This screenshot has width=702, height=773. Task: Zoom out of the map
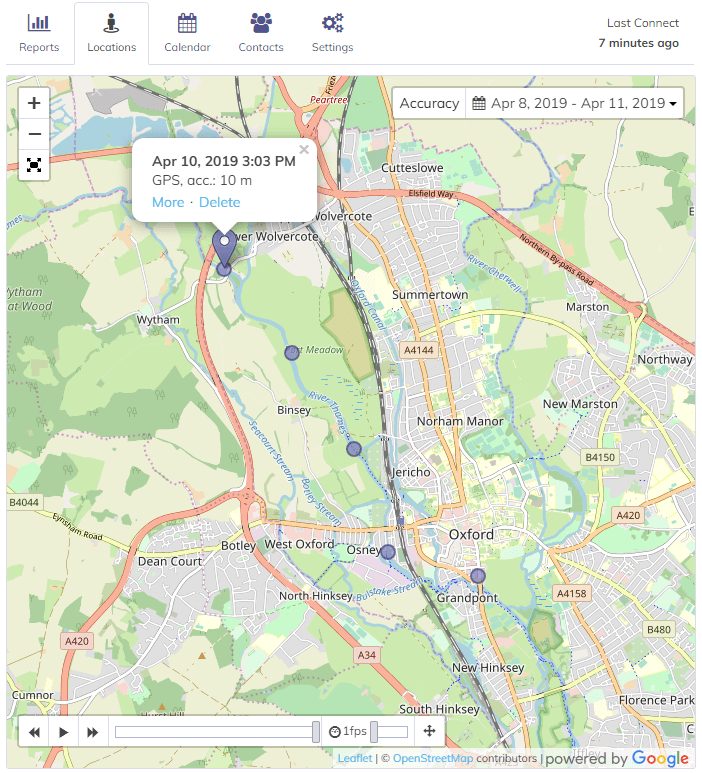pos(34,134)
